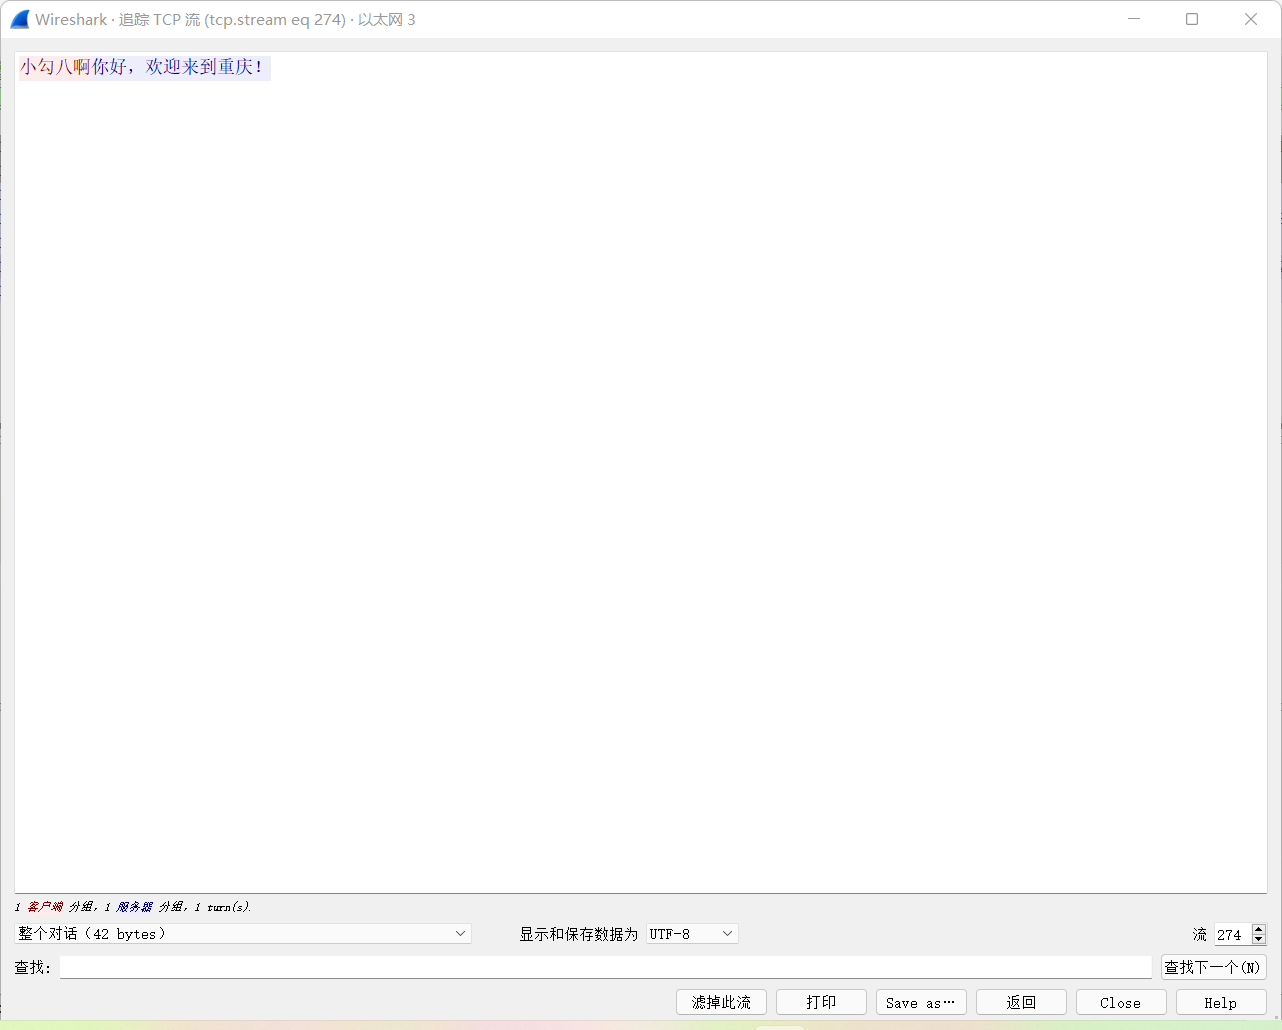Click the red 客户端 label in summary

tap(45, 907)
